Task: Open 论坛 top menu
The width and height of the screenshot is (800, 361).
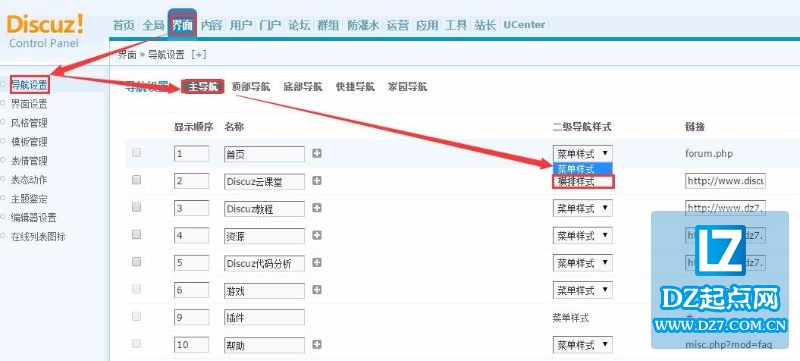Action: (299, 25)
